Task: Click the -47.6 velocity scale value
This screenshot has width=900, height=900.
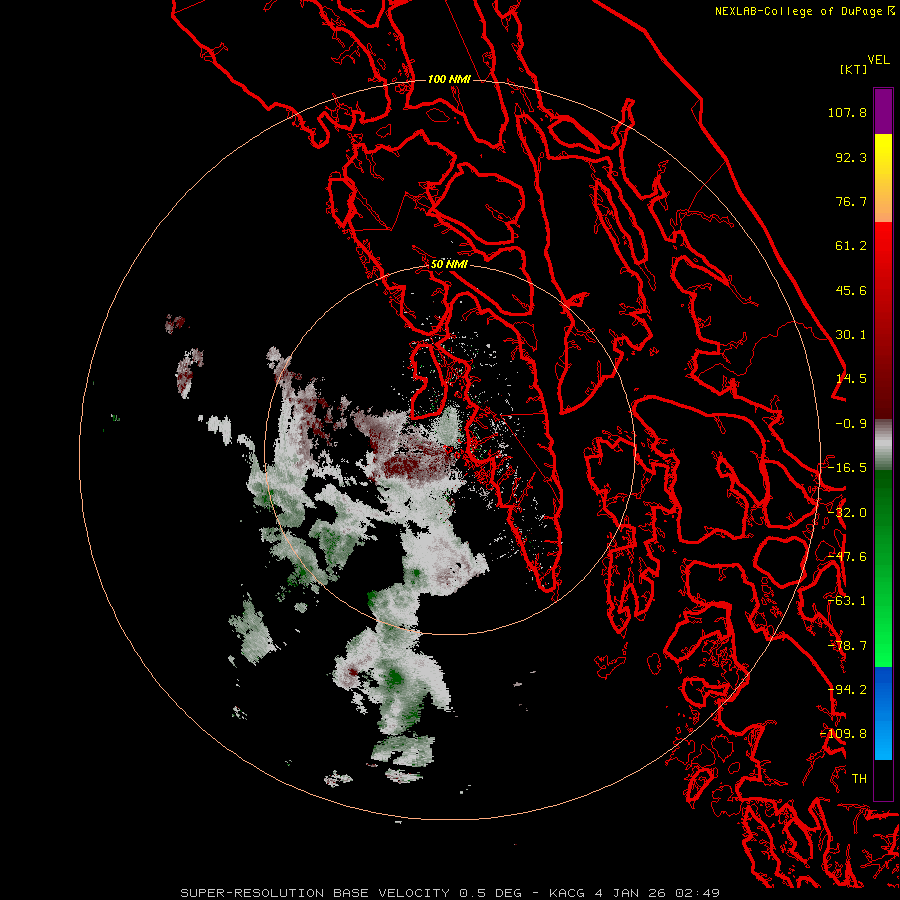Action: 847,557
